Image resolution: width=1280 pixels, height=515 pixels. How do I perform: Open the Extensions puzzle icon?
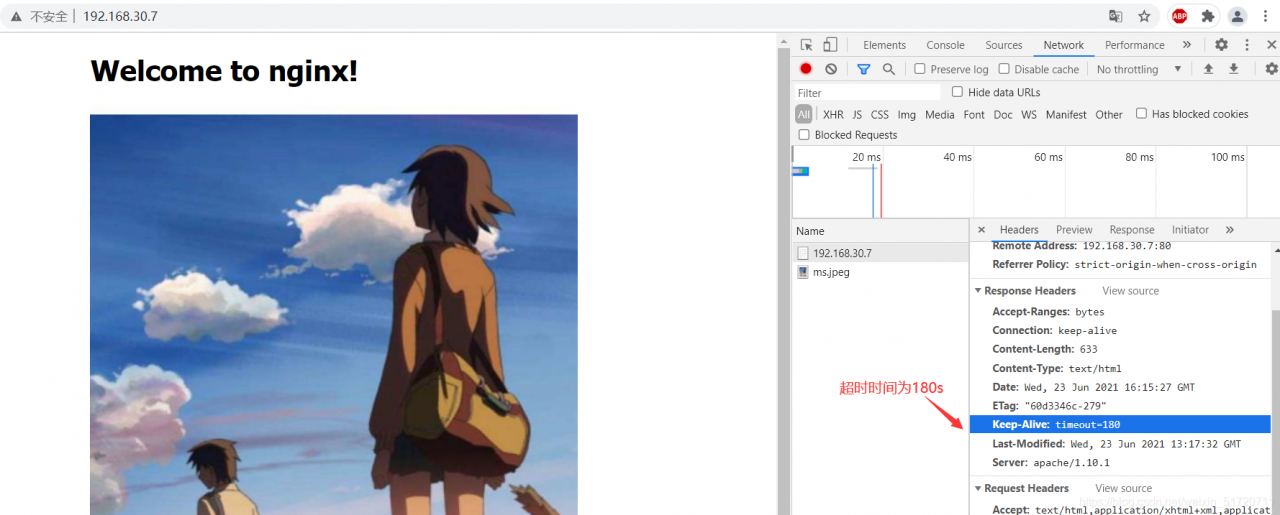[1208, 16]
